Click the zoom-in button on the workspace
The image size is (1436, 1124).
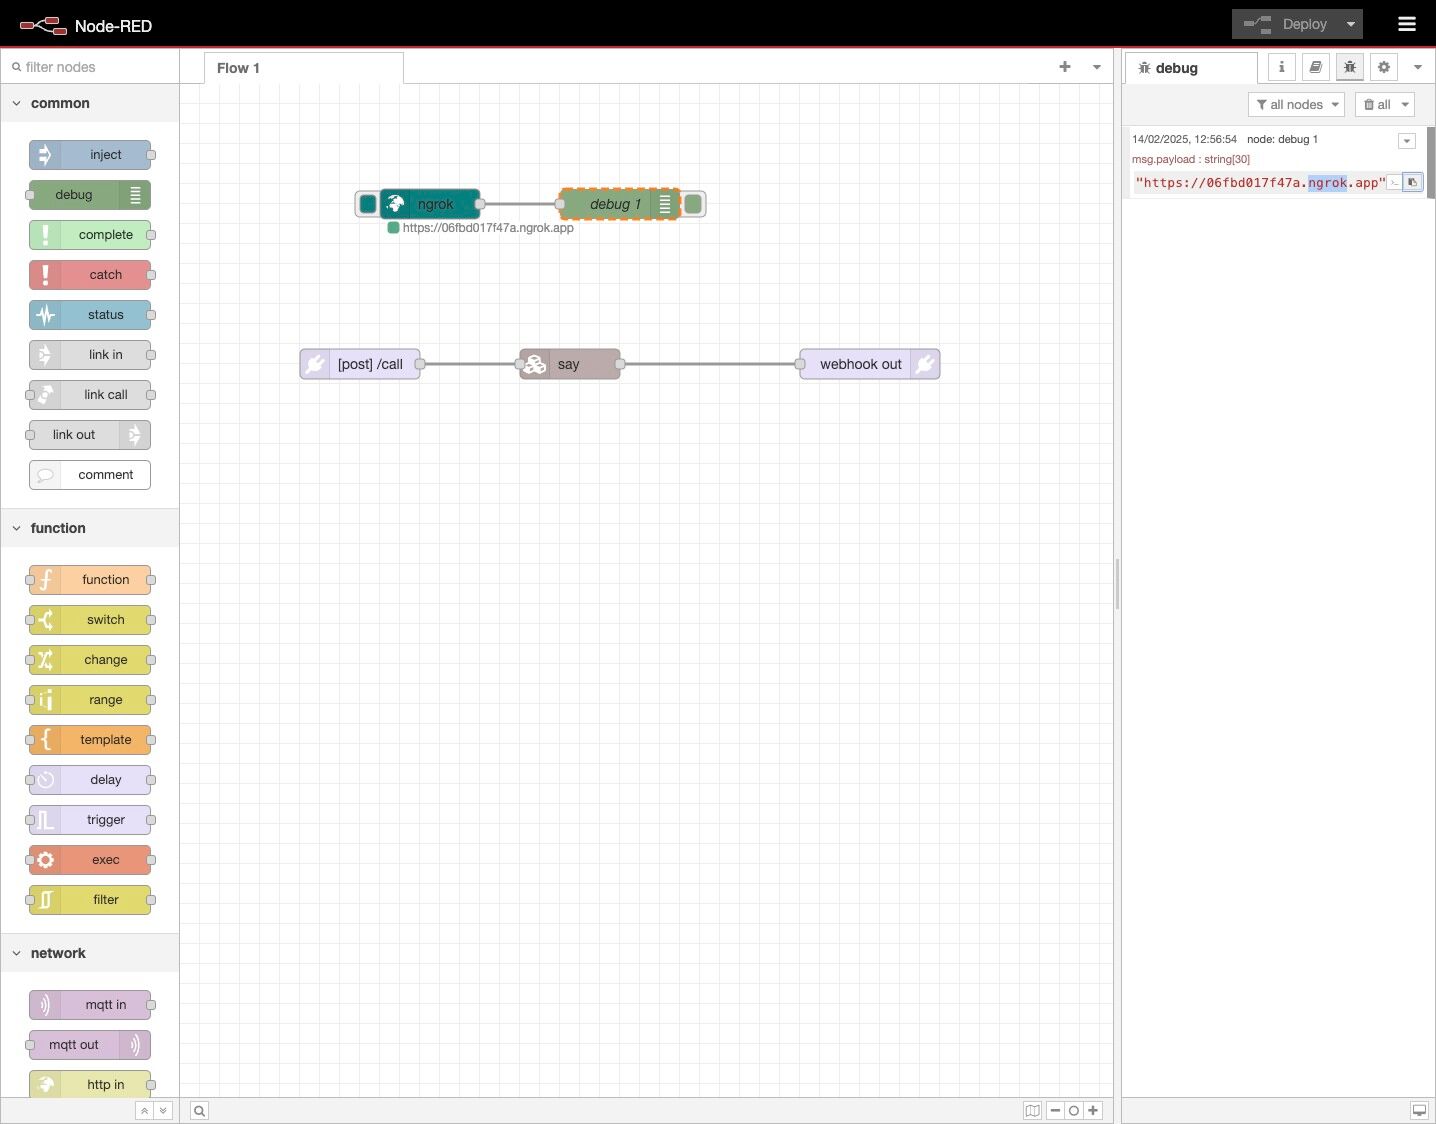(x=1093, y=1110)
